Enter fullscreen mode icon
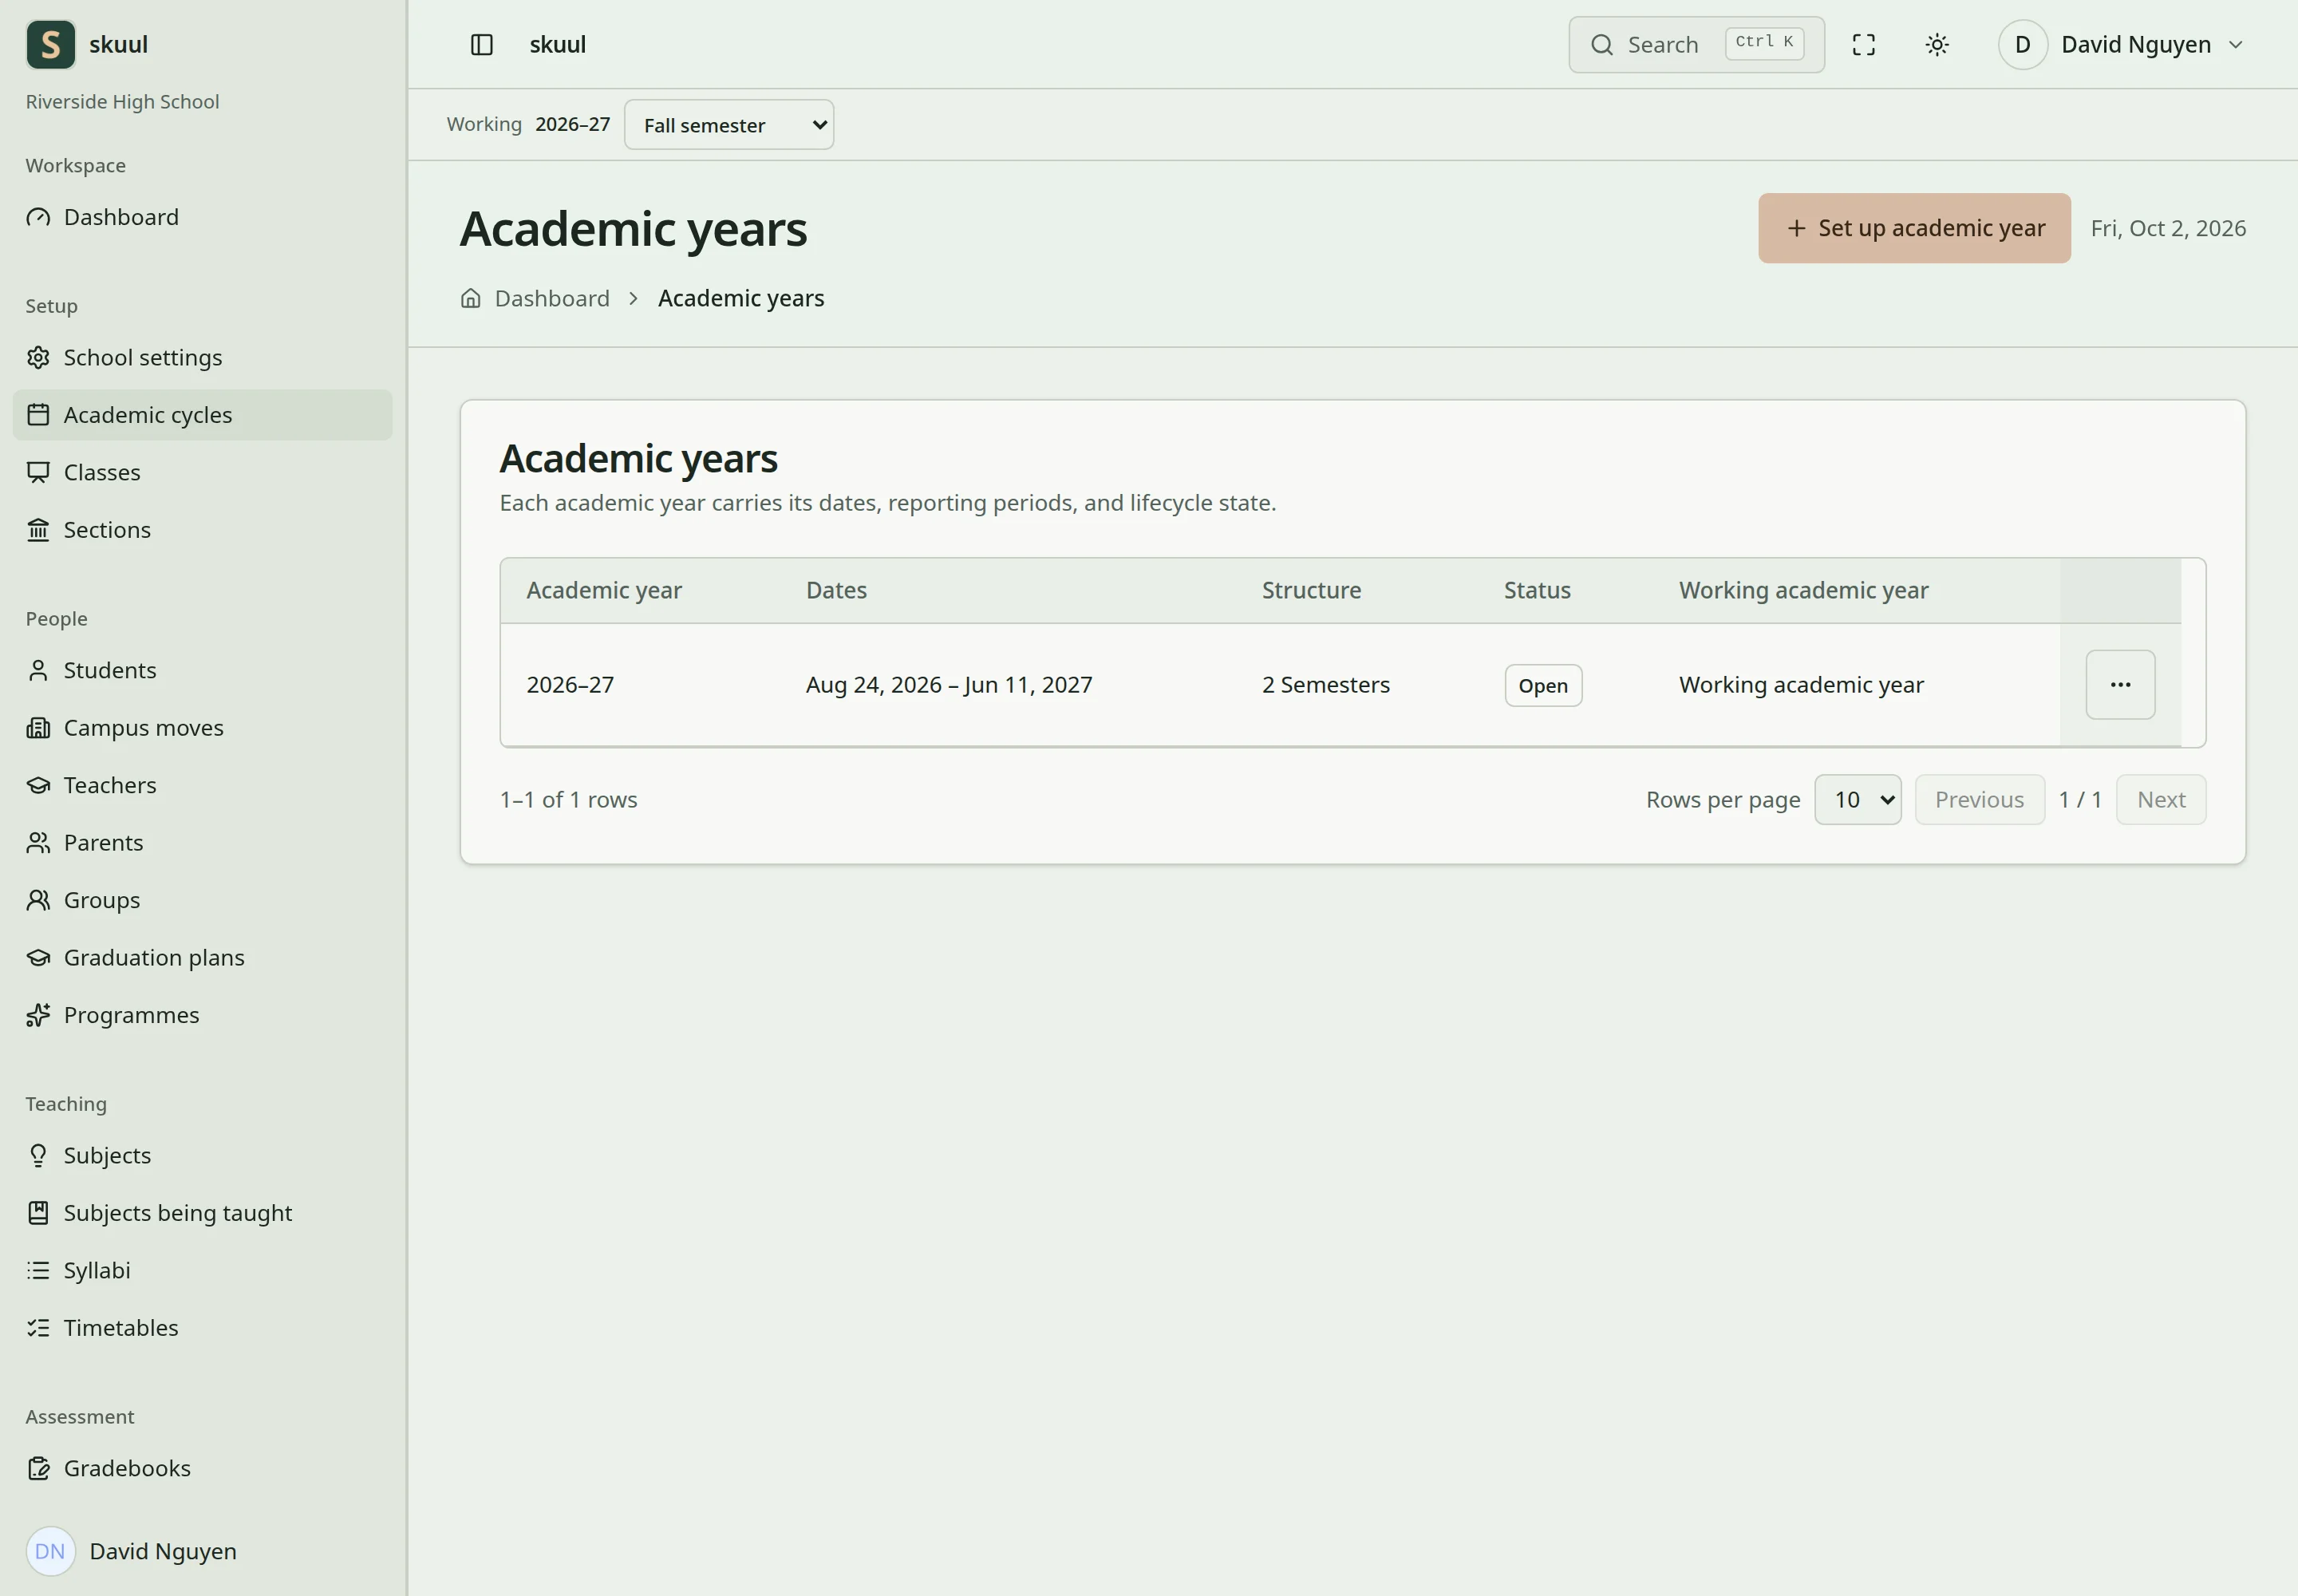 [1864, 45]
